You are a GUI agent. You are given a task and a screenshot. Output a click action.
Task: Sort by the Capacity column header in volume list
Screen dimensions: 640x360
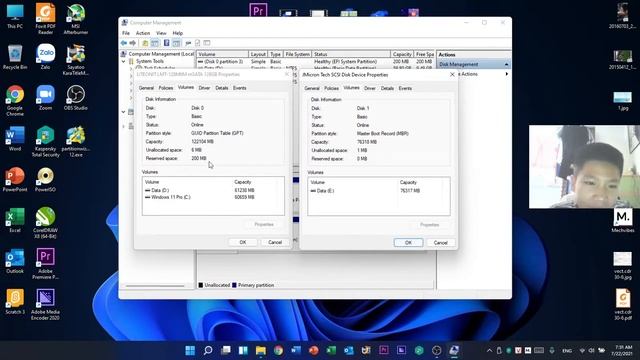coord(402,54)
